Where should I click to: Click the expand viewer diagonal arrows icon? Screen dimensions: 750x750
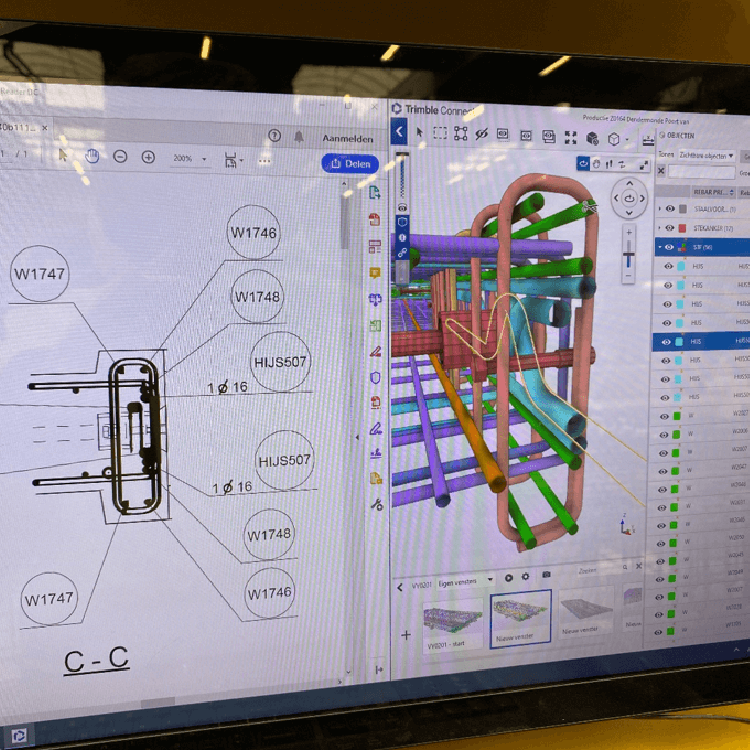[x=644, y=165]
